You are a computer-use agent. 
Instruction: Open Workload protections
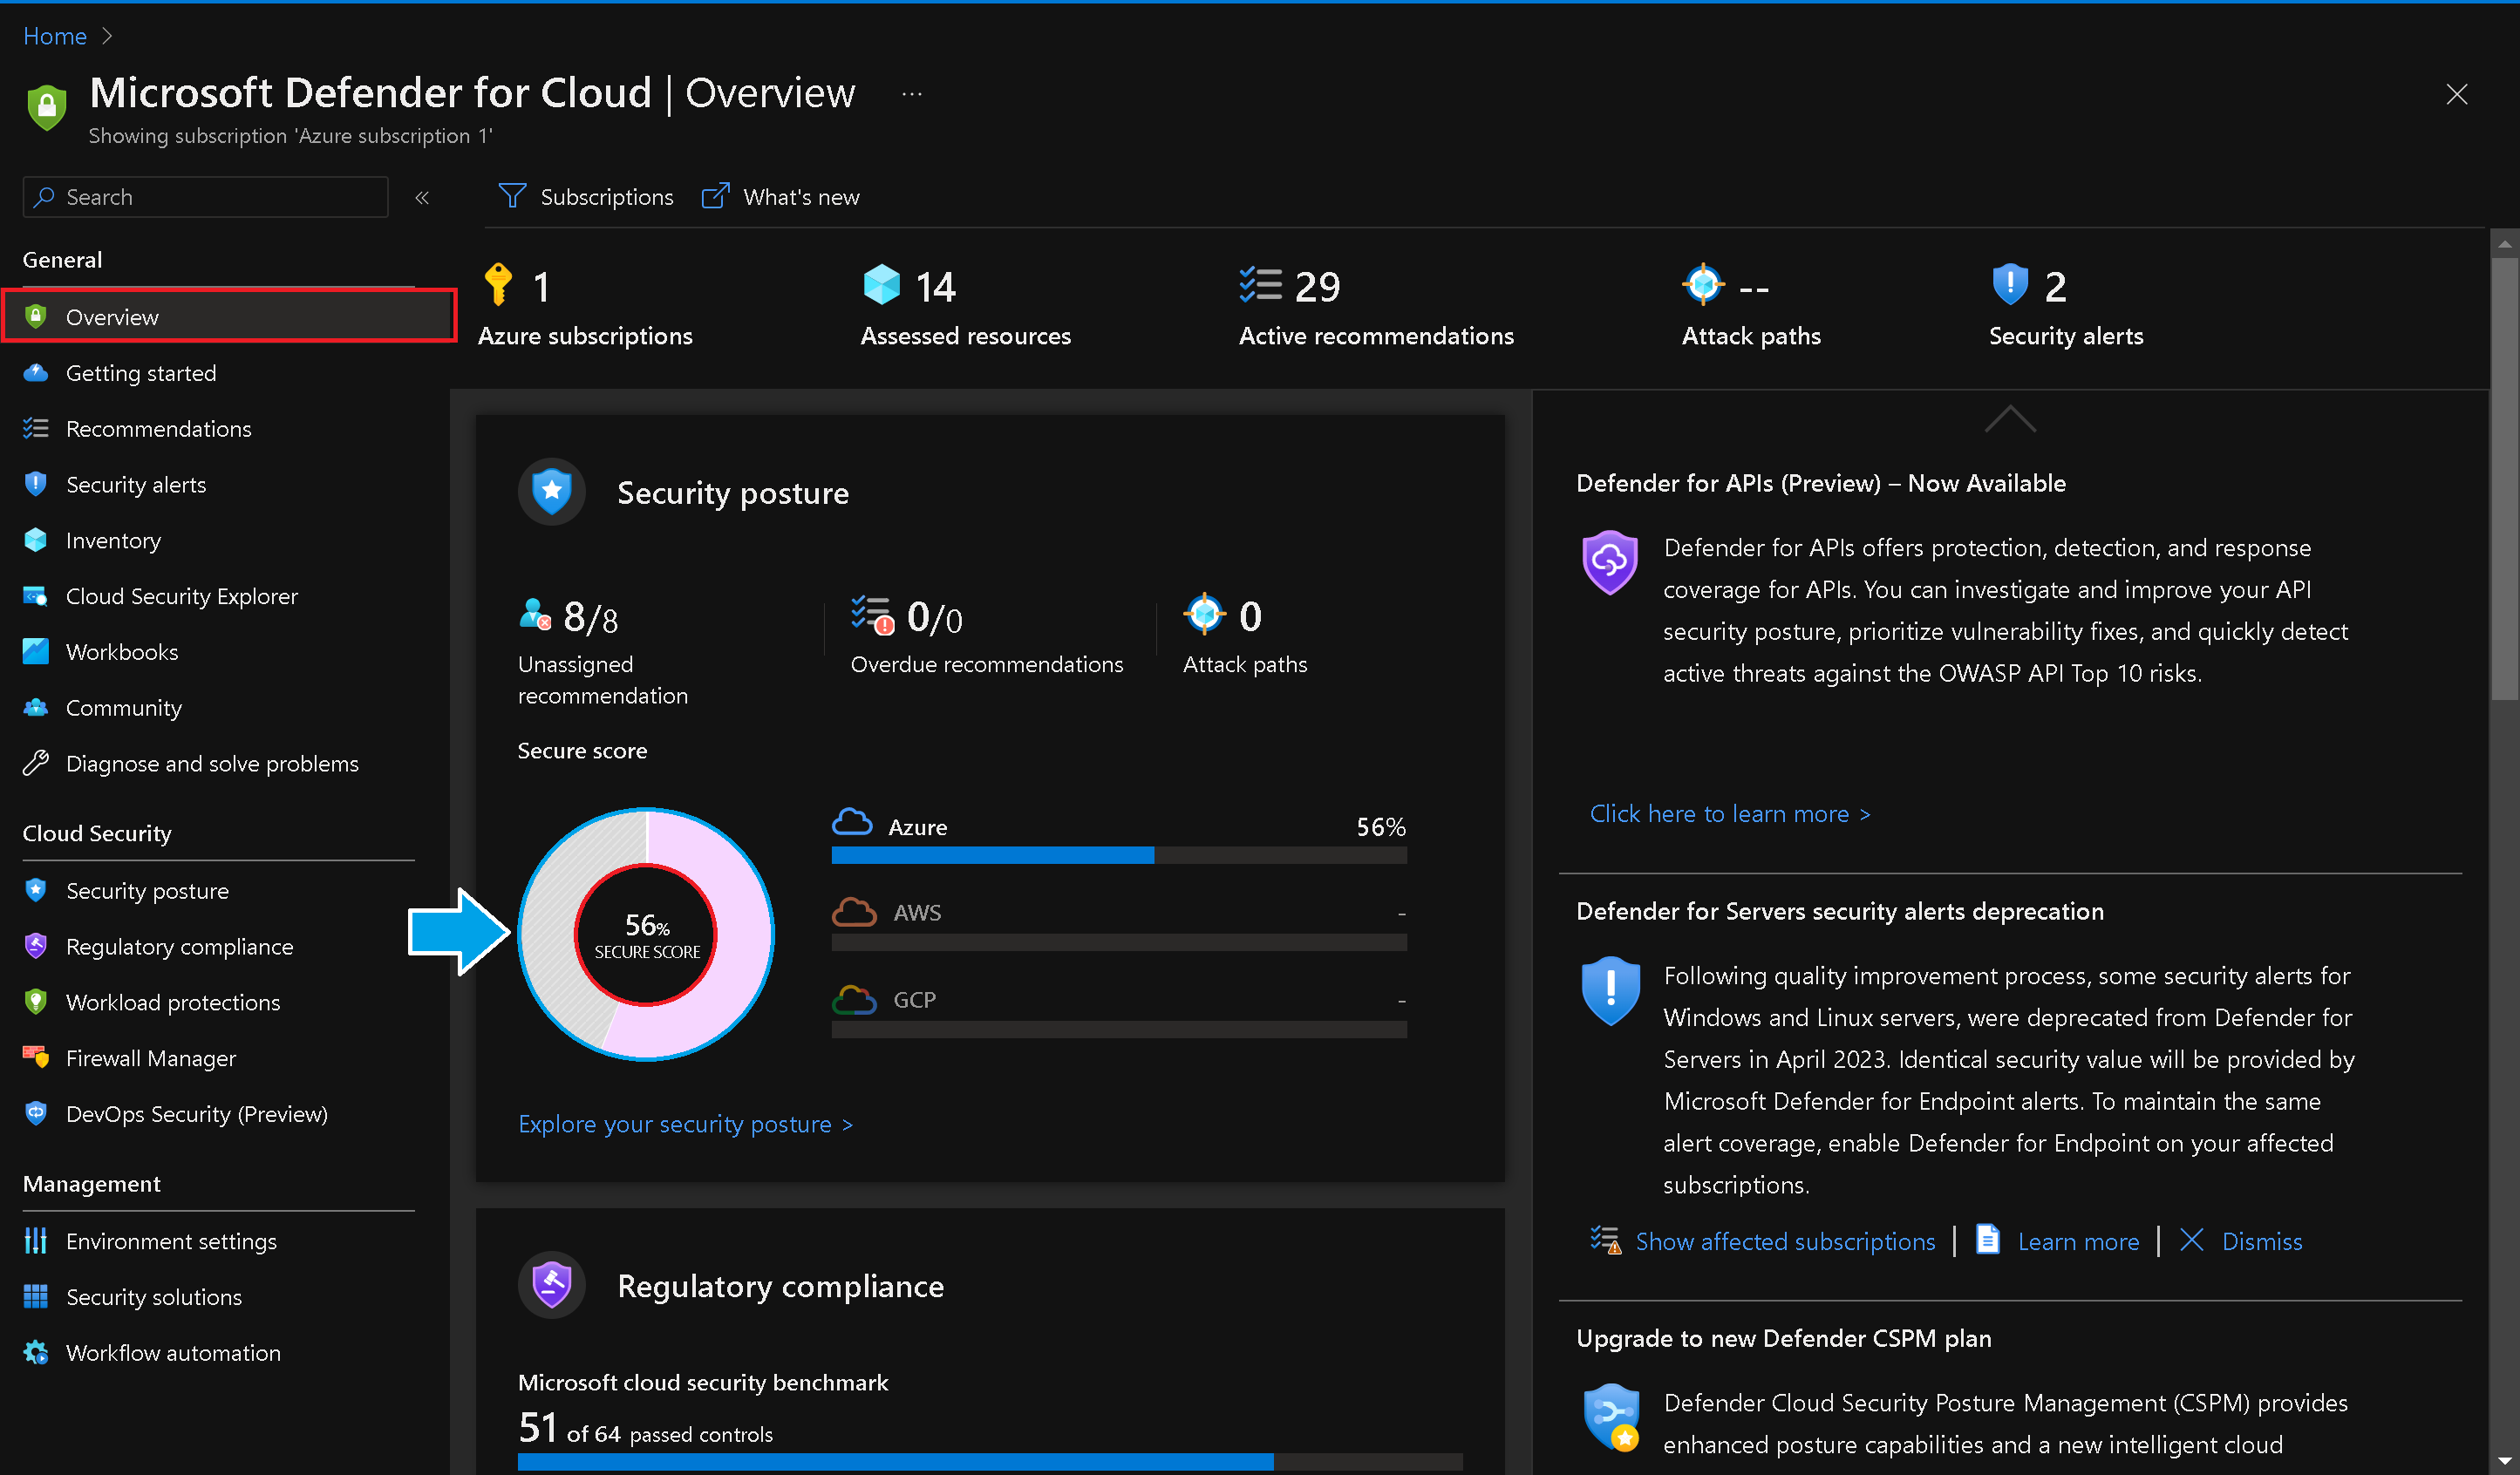click(173, 1002)
